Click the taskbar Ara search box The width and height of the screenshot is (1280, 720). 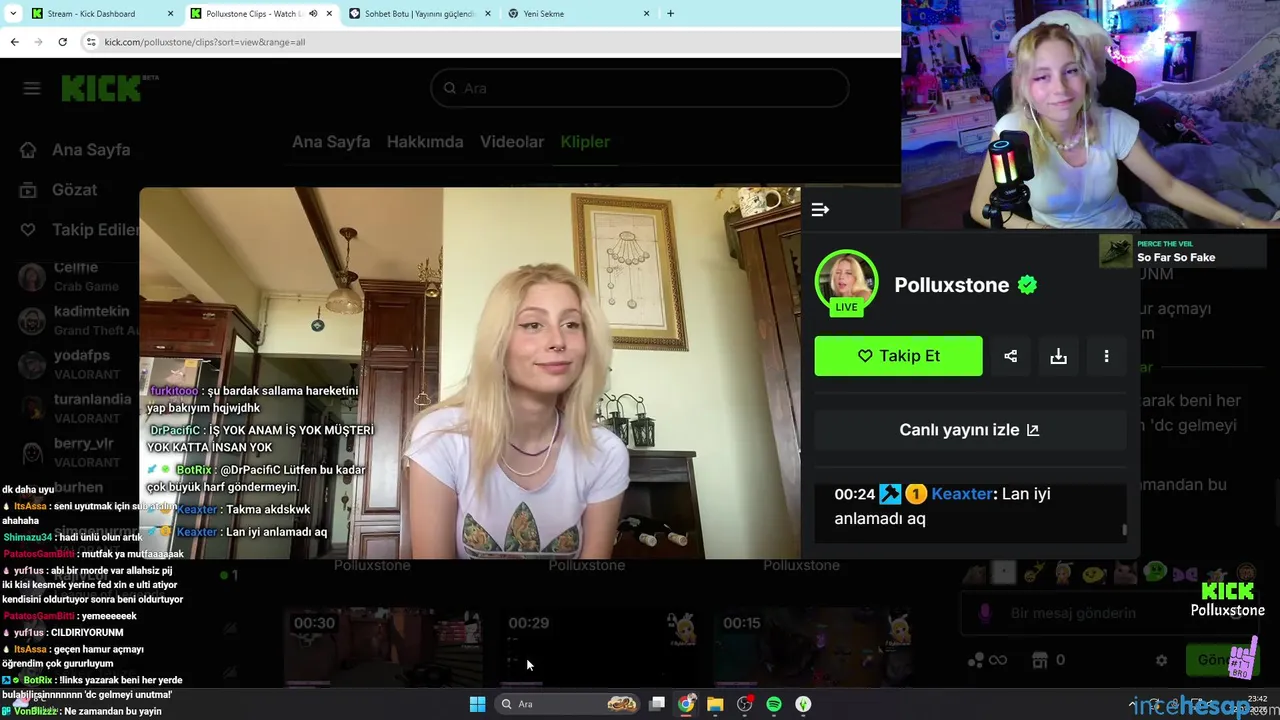[568, 704]
